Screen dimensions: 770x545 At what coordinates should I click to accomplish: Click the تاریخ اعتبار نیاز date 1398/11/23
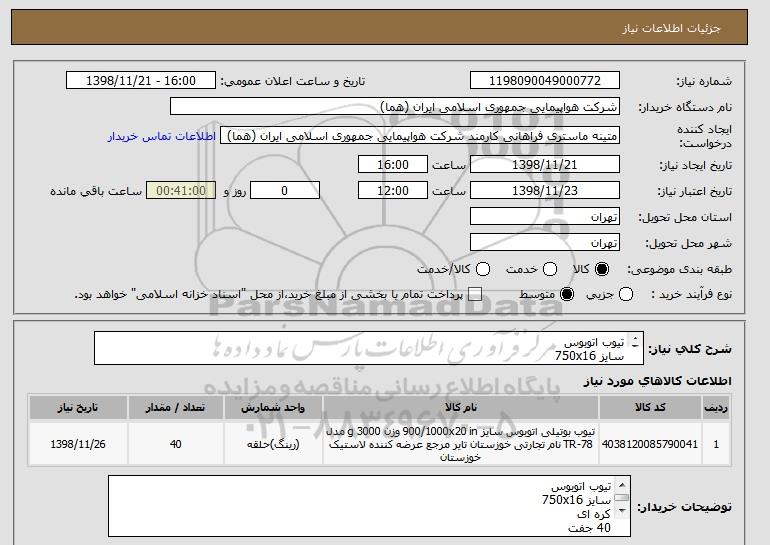point(545,191)
